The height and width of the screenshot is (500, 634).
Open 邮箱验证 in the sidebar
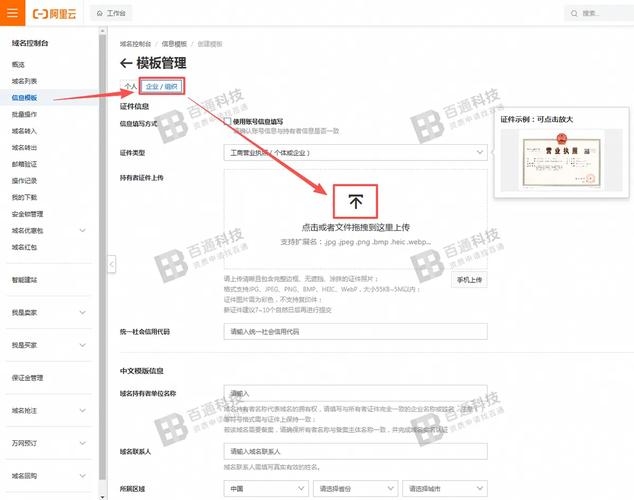click(x=24, y=164)
